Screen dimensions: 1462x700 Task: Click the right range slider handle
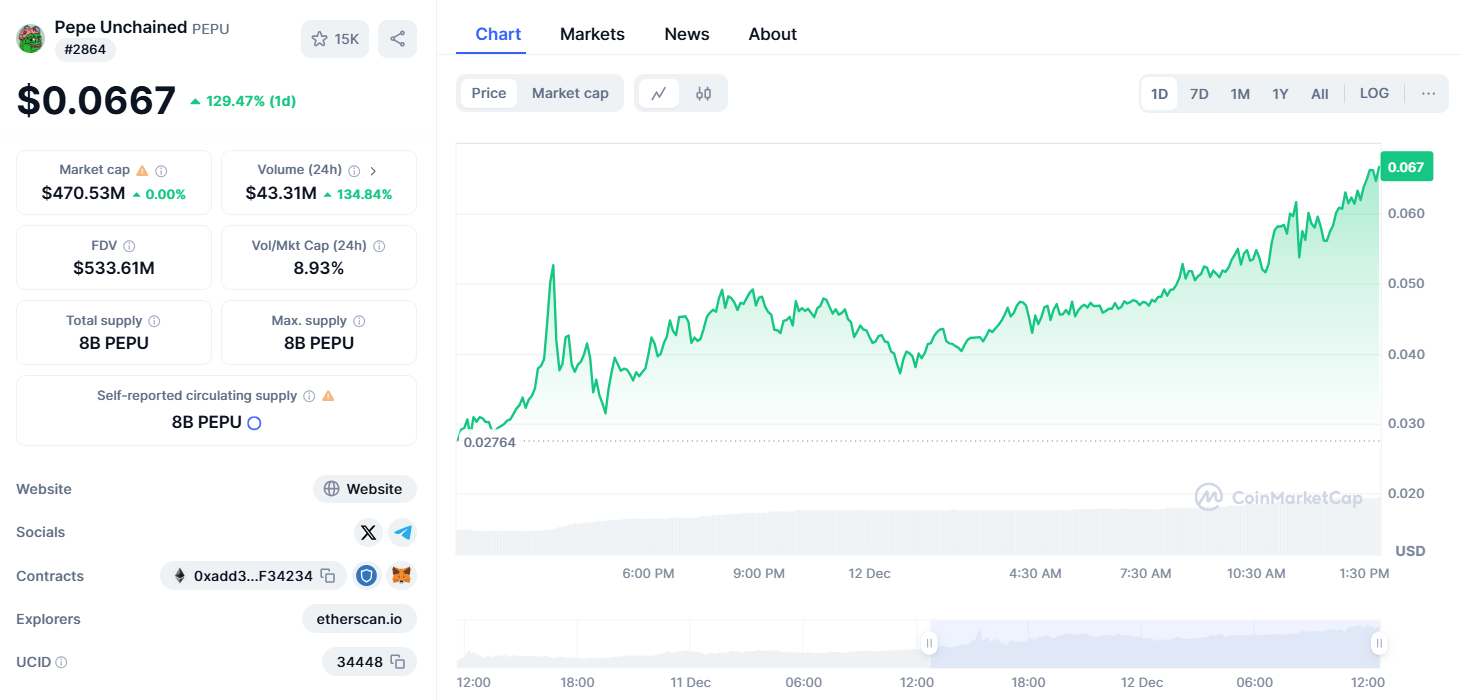click(x=1379, y=643)
